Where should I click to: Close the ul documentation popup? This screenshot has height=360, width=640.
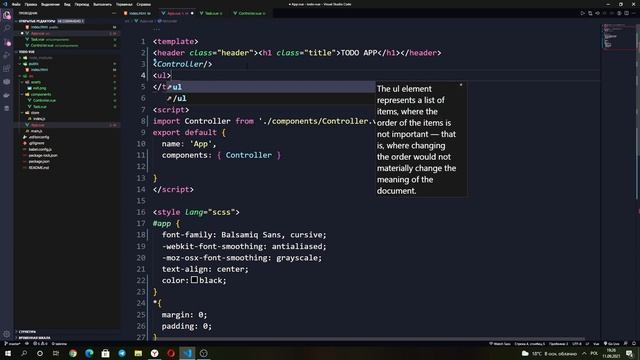pyautogui.click(x=461, y=85)
